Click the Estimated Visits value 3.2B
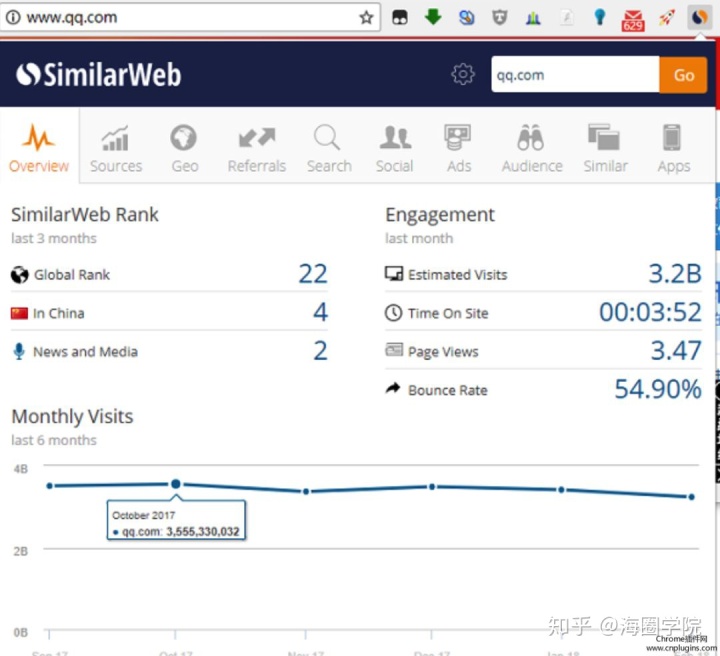Screen dimensions: 720x656 675,274
